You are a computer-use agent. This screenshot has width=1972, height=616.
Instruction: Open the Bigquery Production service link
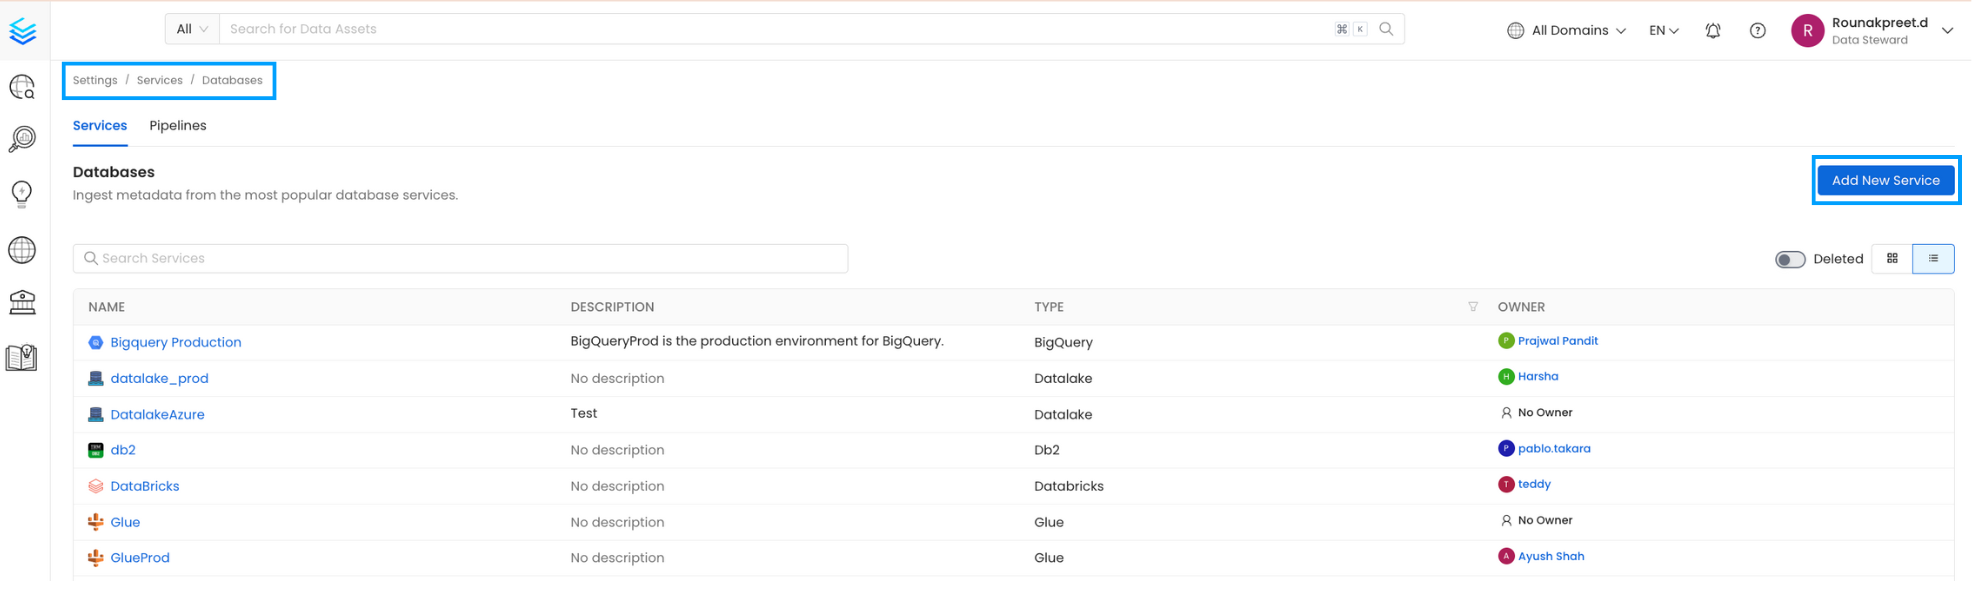(176, 342)
